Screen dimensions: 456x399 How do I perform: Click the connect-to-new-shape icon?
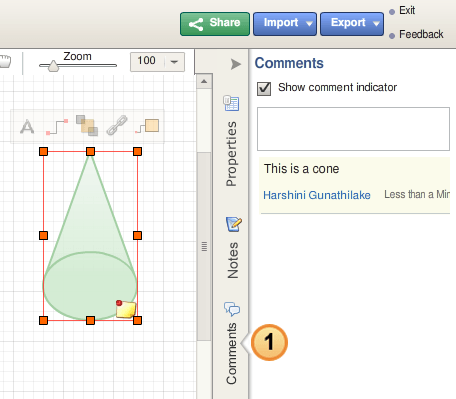[147, 126]
